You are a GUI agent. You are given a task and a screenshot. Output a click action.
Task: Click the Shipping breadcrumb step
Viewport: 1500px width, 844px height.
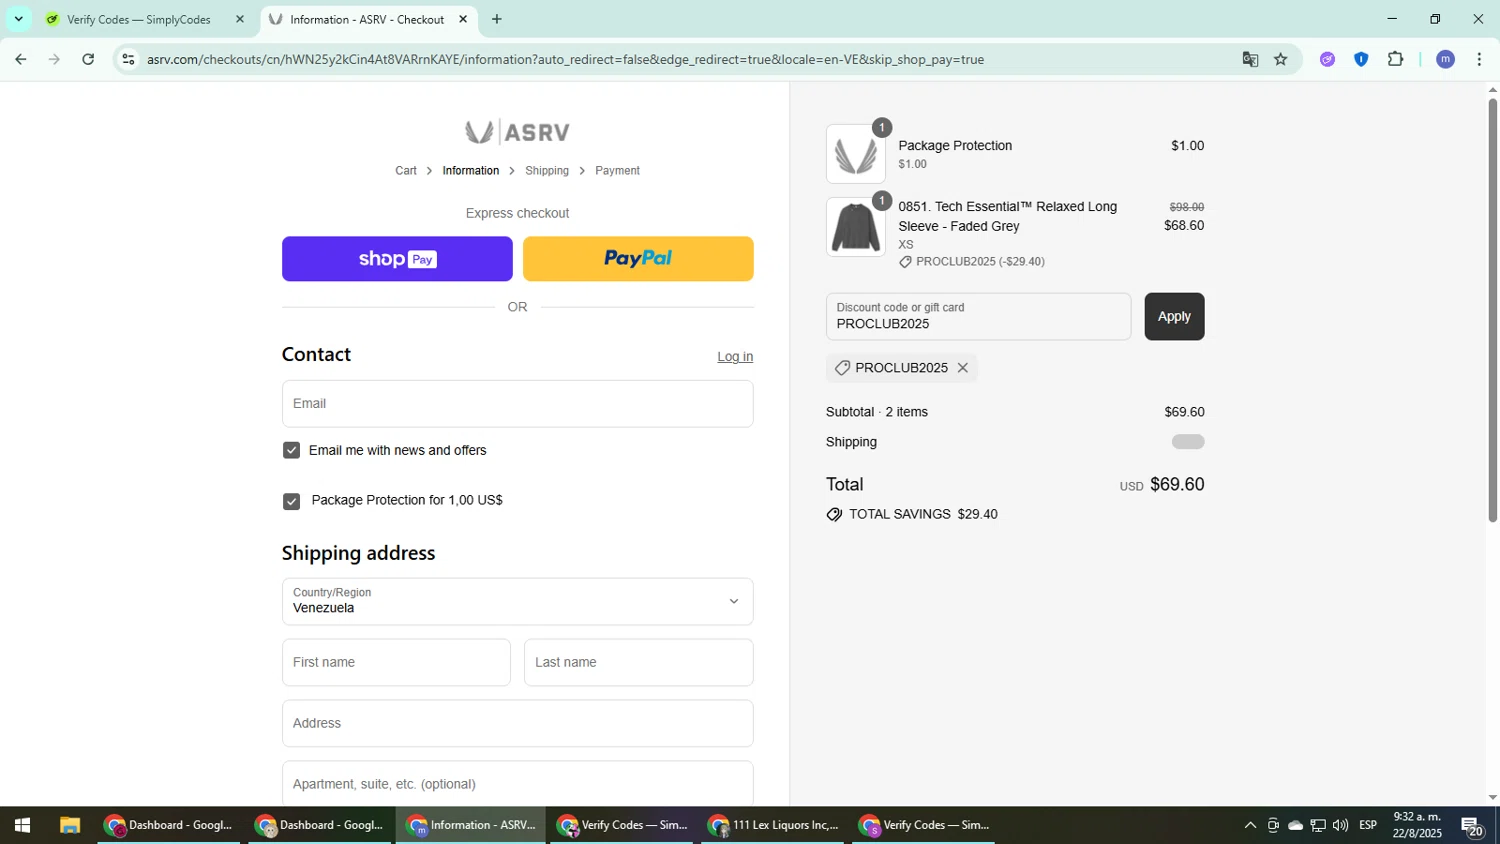[547, 171]
